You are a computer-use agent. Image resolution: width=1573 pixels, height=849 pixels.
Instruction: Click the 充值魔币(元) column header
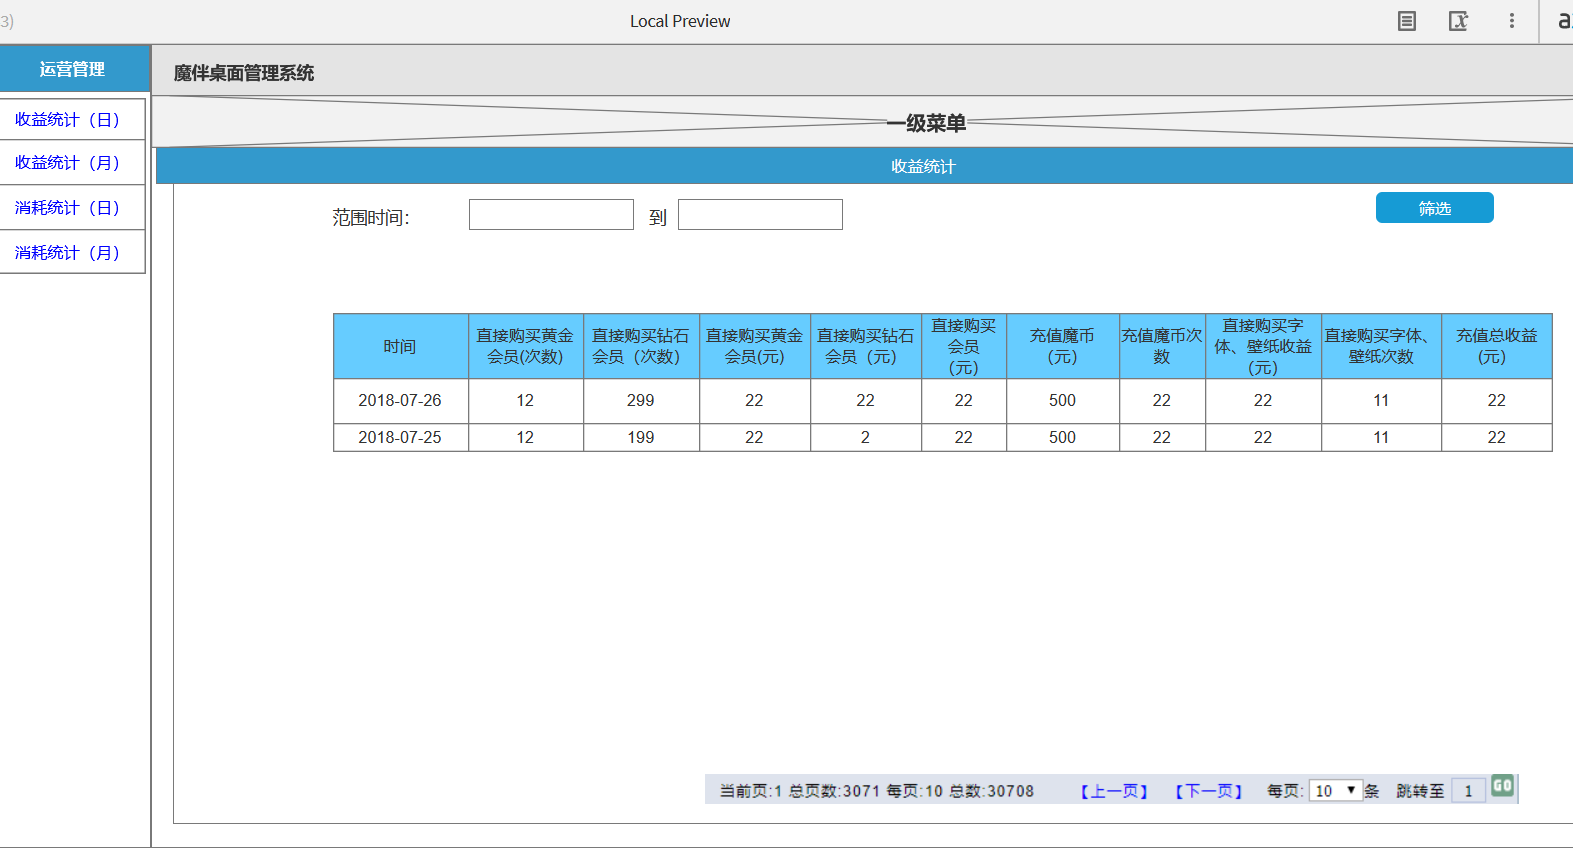click(1063, 346)
